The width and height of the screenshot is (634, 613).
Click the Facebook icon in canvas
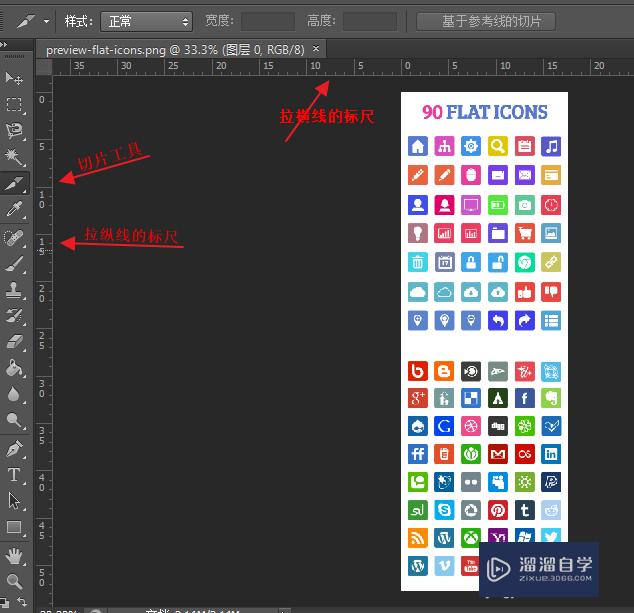(524, 398)
